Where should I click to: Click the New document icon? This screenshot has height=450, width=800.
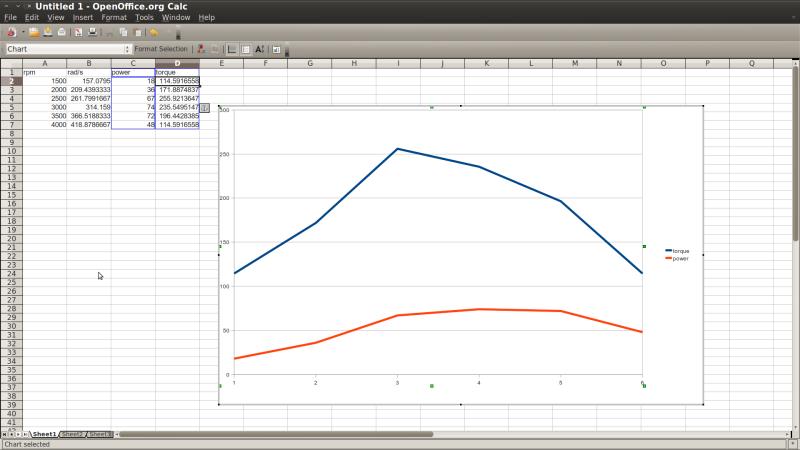pyautogui.click(x=11, y=32)
